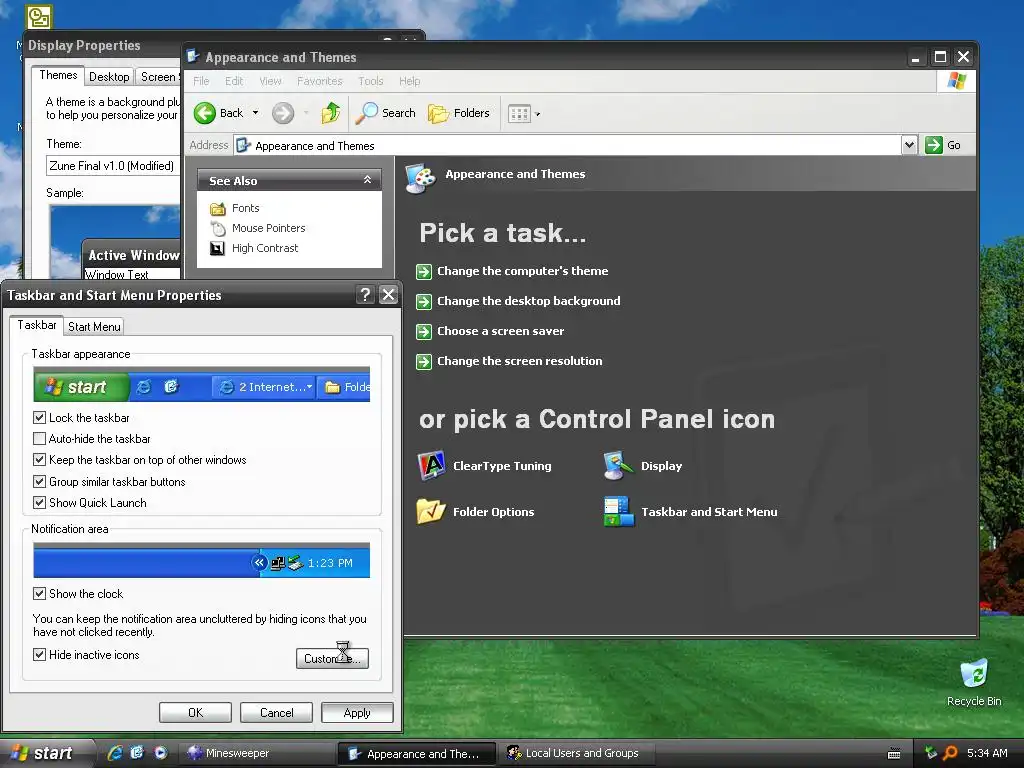Image resolution: width=1024 pixels, height=768 pixels.
Task: Click the keyboard icon in the taskbar
Action: [894, 754]
